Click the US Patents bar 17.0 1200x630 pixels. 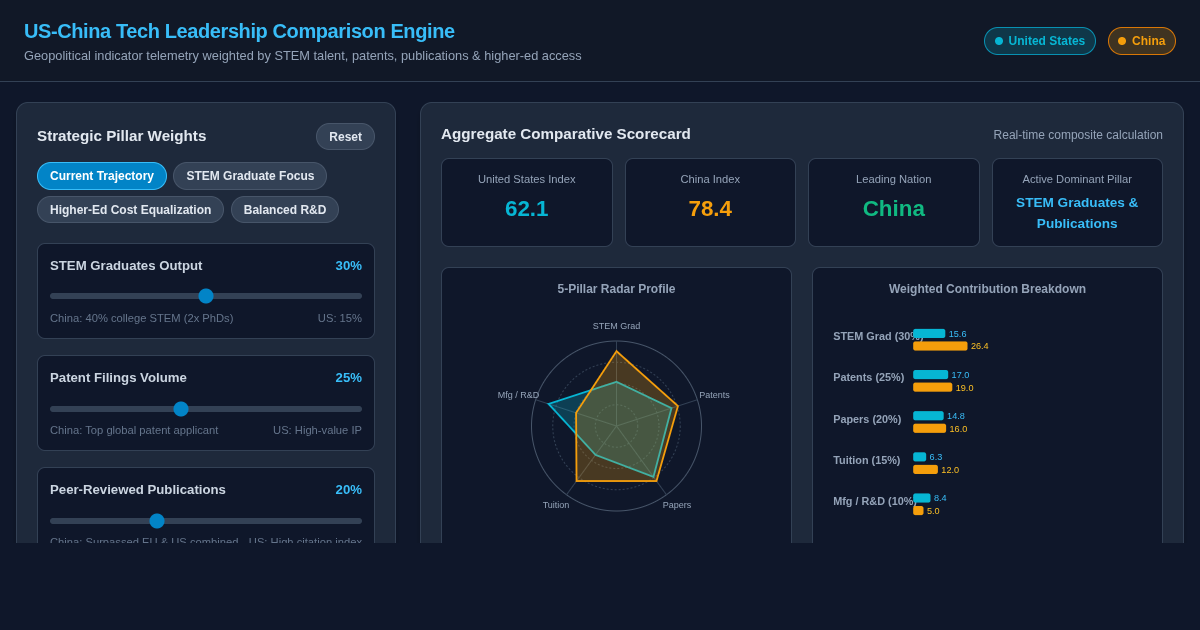click(x=930, y=375)
